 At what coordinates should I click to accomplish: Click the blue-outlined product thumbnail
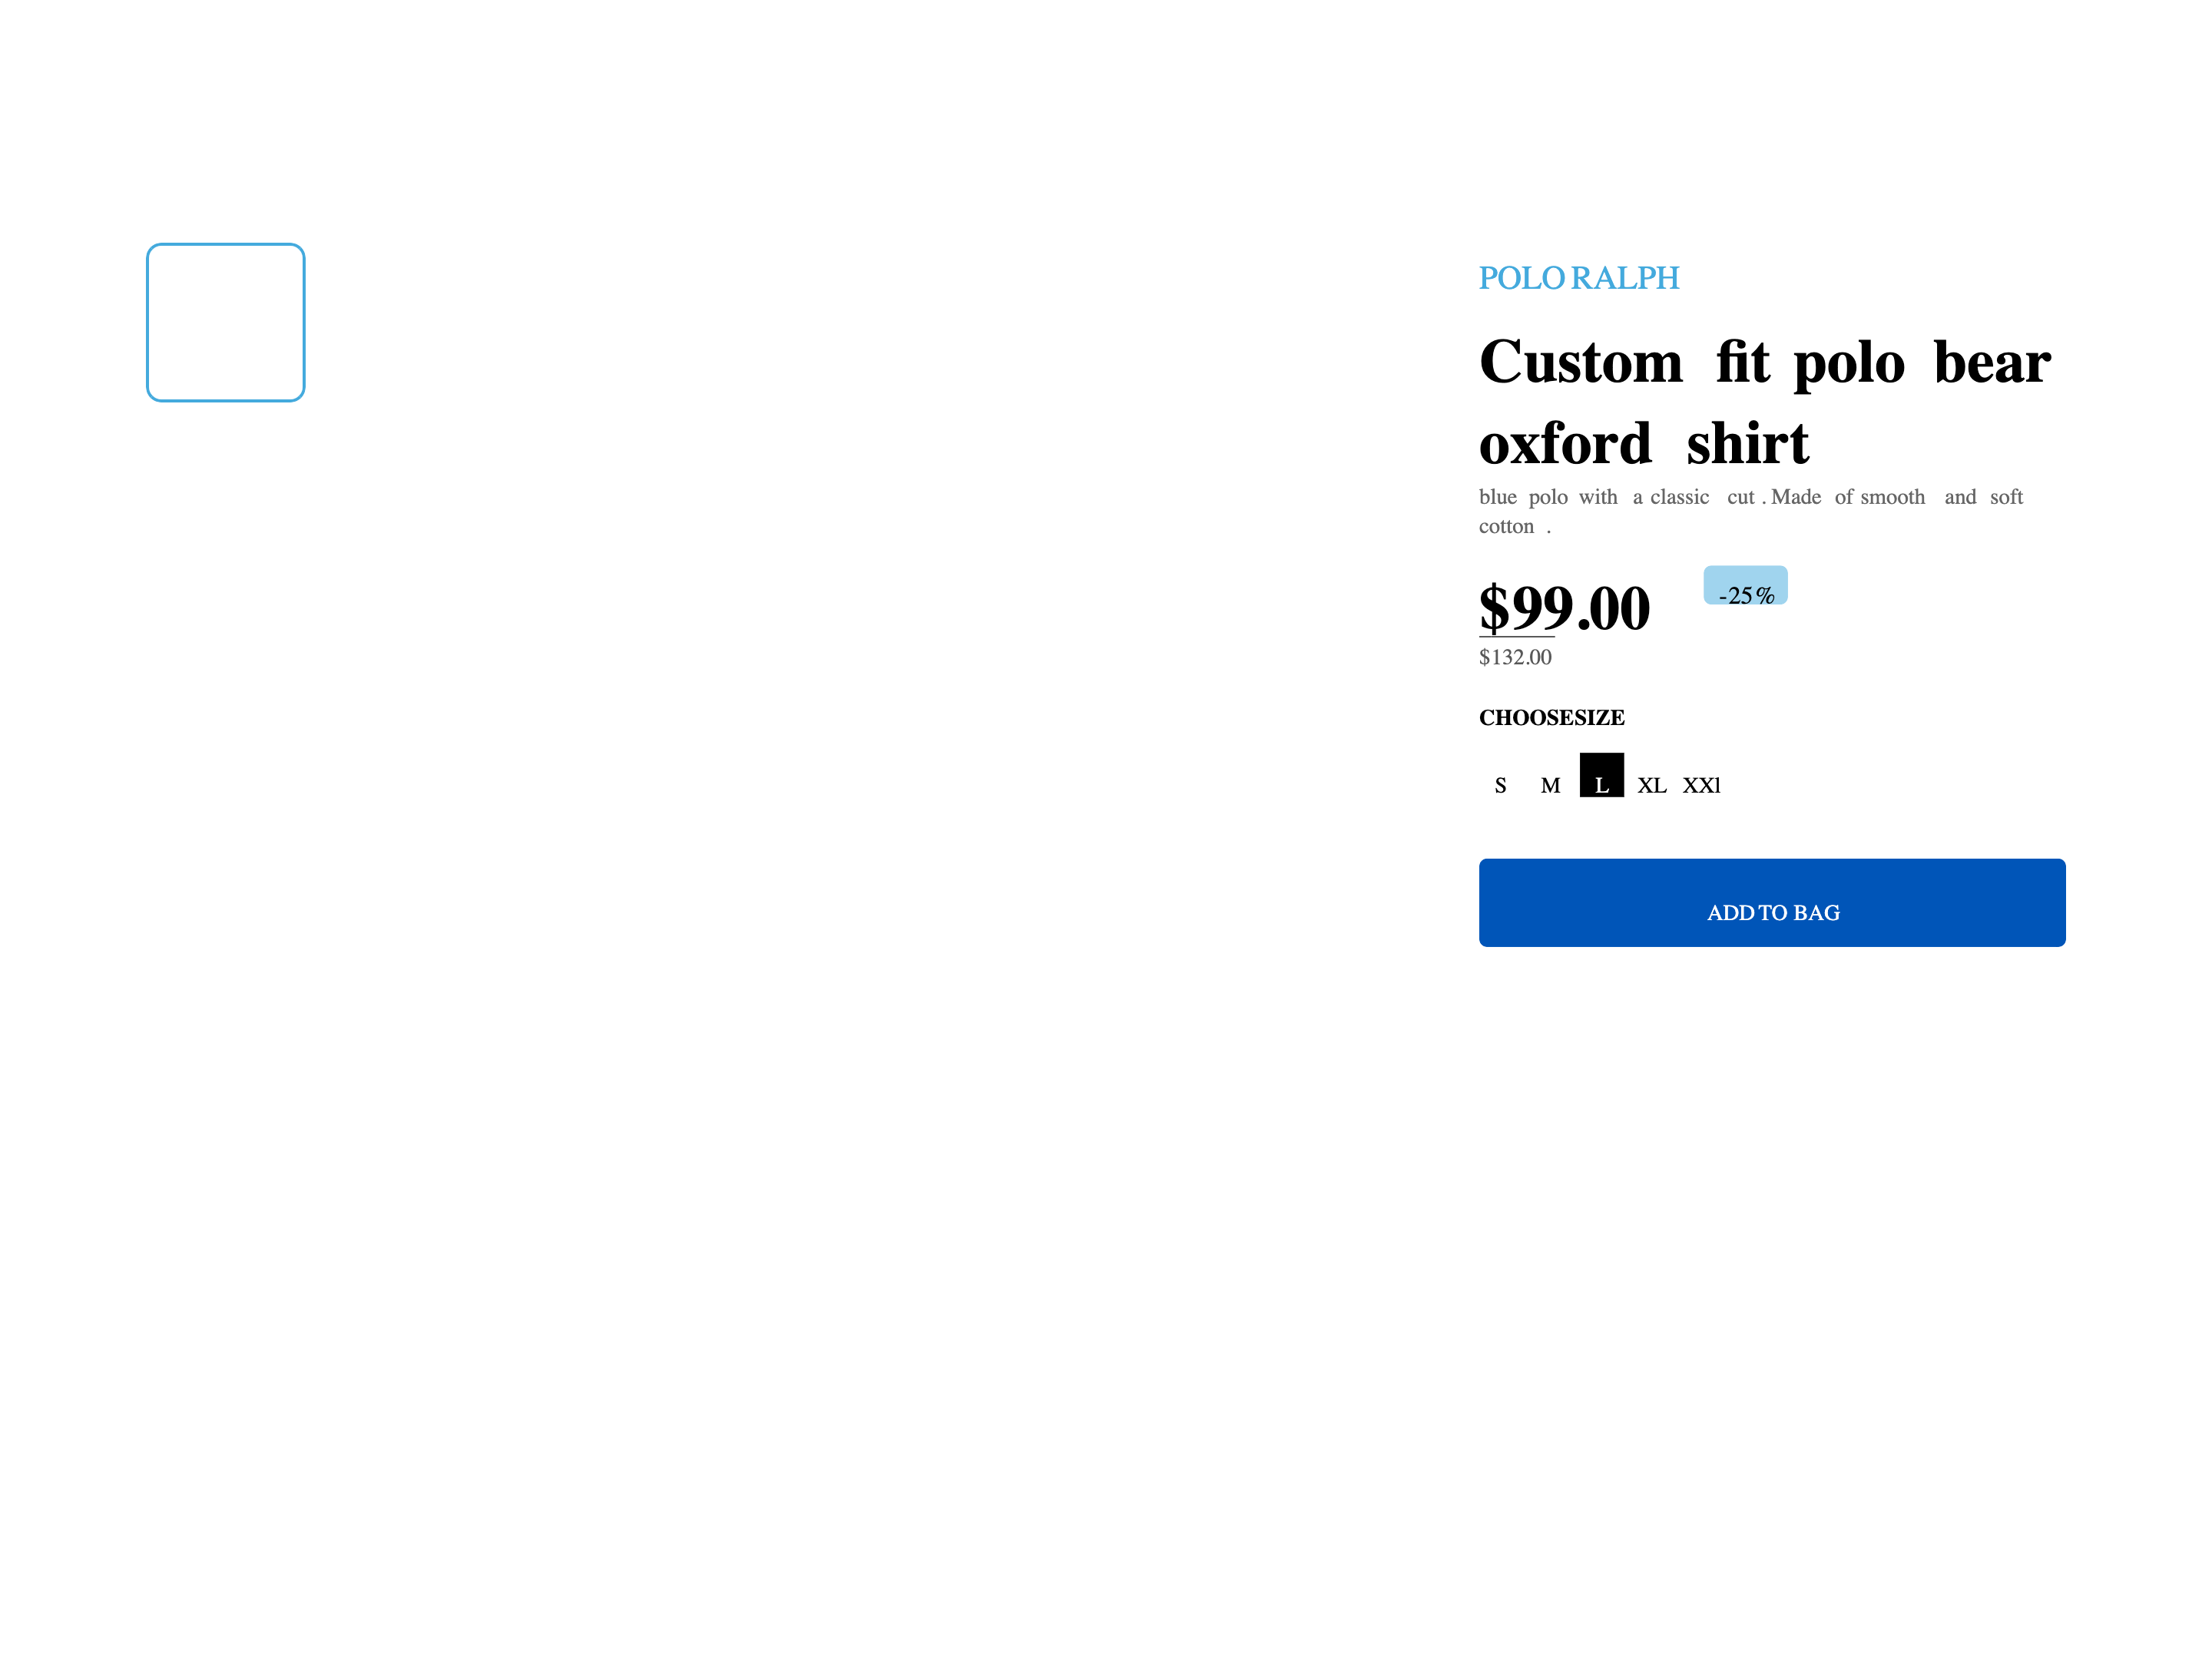click(226, 322)
